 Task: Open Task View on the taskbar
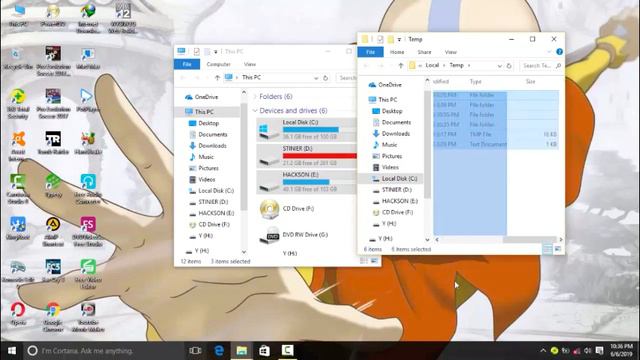click(195, 351)
